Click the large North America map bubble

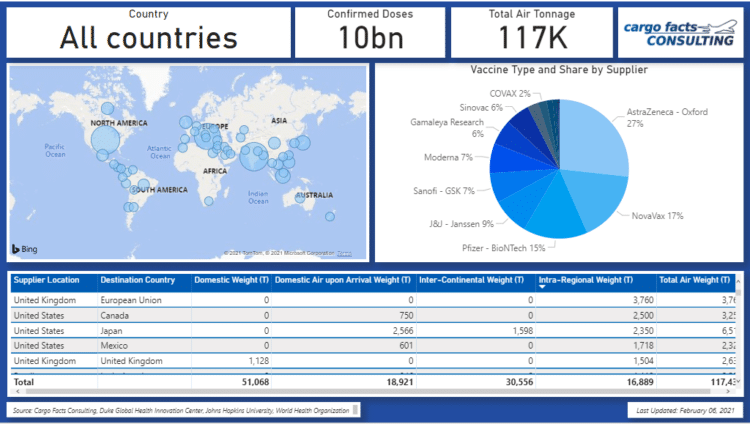(105, 139)
